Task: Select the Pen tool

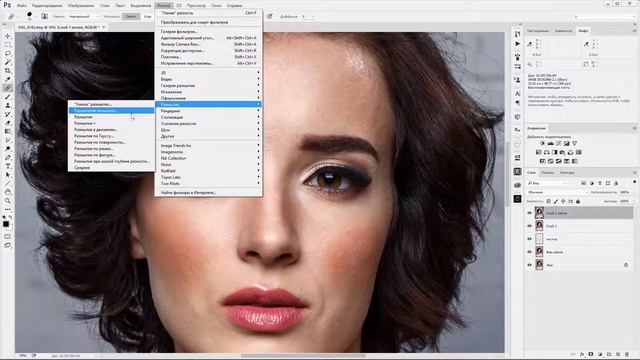Action: tap(8, 158)
